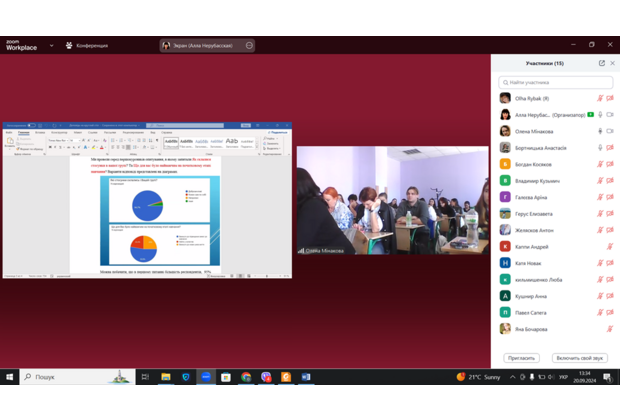Apply Bold formatting in Word ribbon
This screenshot has height=420, width=620.
click(50, 147)
